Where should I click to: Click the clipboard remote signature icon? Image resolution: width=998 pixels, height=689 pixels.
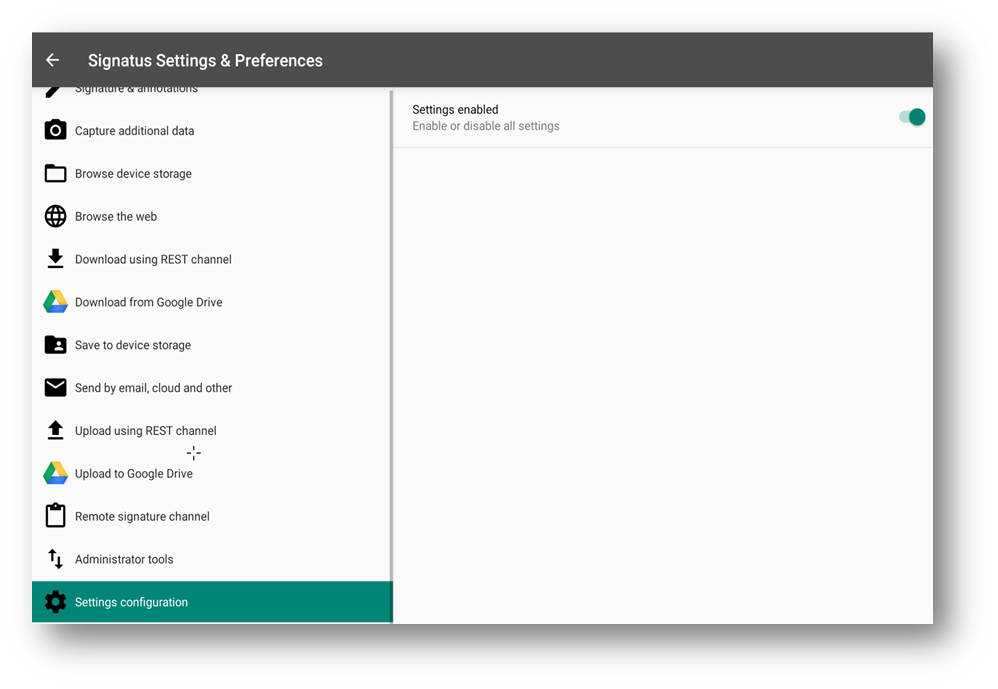click(56, 516)
